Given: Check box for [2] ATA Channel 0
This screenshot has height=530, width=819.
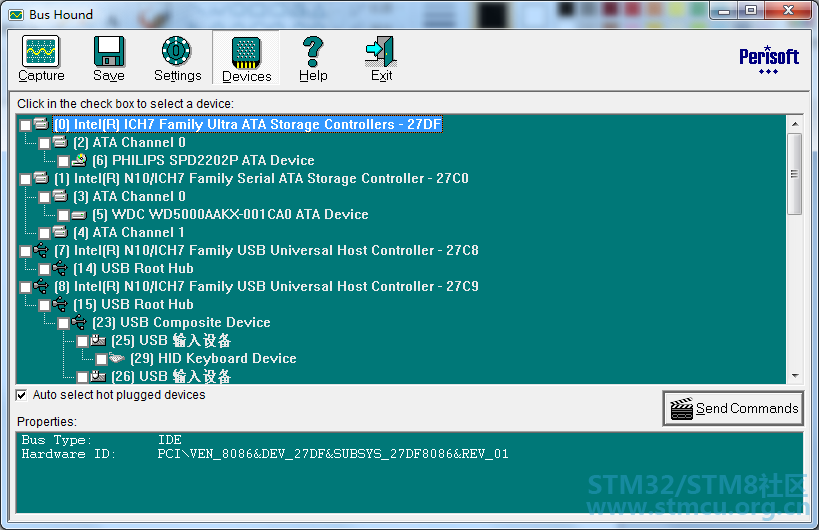Looking at the screenshot, I should pyautogui.click(x=44, y=143).
